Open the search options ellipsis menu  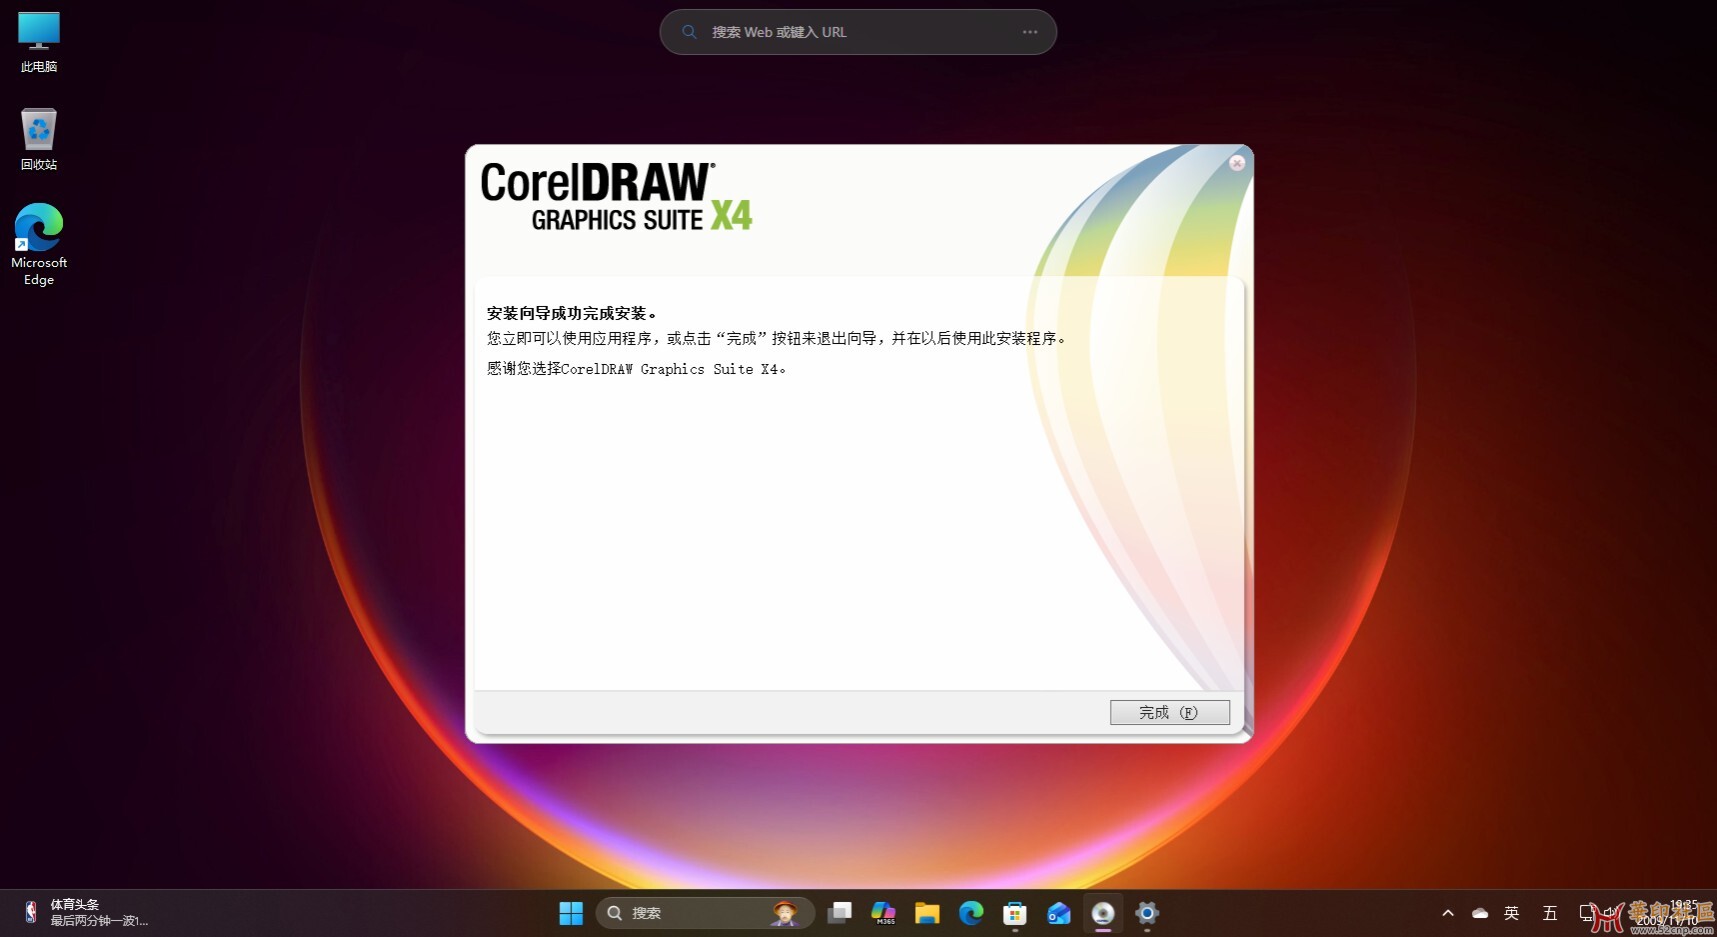pyautogui.click(x=1030, y=31)
